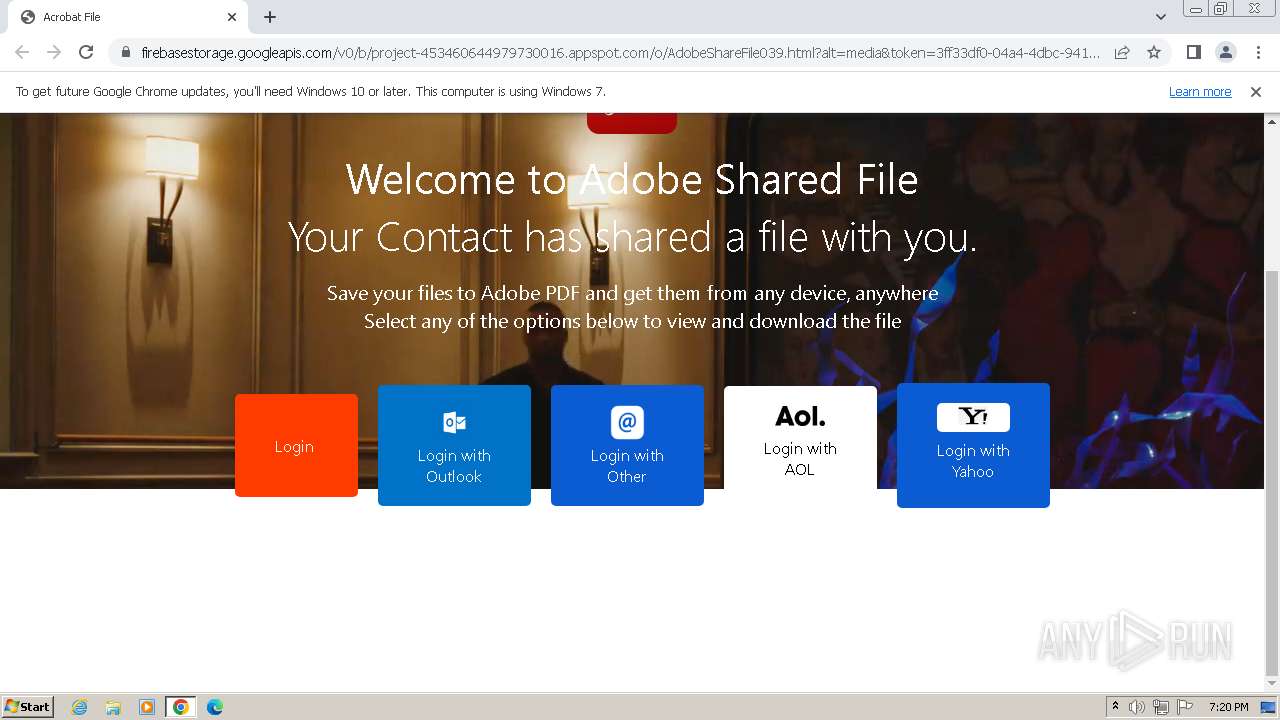
Task: Open Chrome three-dot menu
Action: coord(1258,52)
